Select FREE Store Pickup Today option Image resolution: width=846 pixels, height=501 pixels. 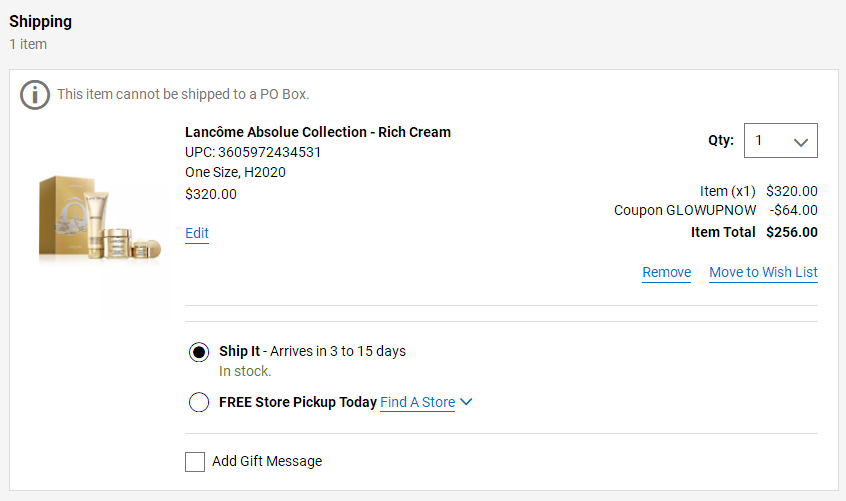tap(199, 402)
